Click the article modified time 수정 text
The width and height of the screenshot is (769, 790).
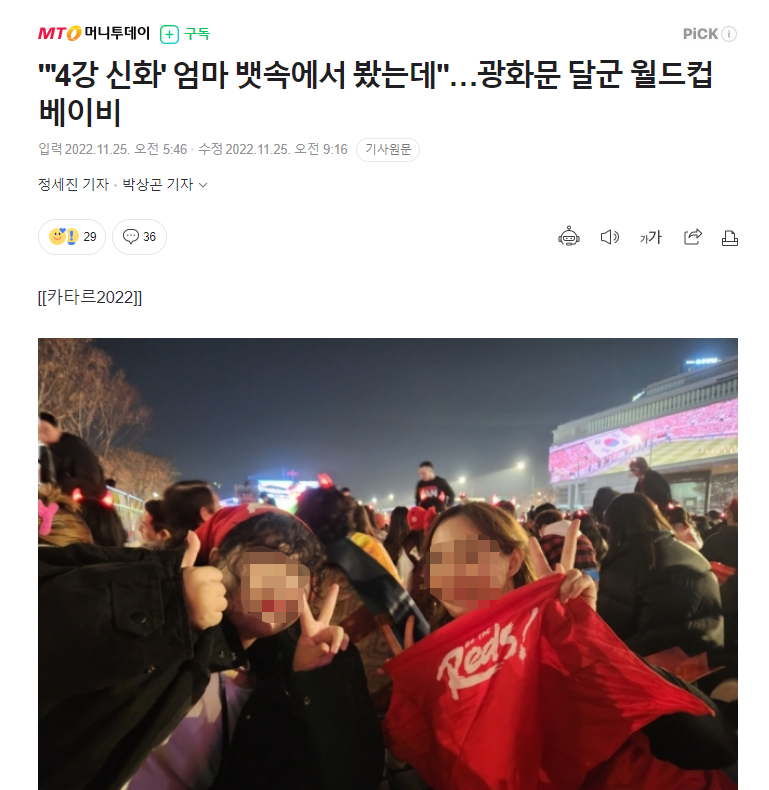pos(273,149)
